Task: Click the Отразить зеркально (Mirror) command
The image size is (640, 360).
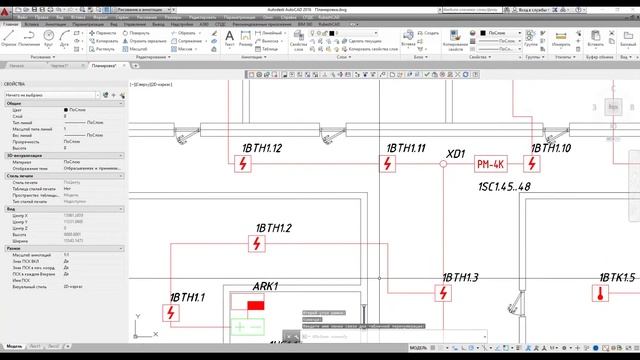Action: 144,41
